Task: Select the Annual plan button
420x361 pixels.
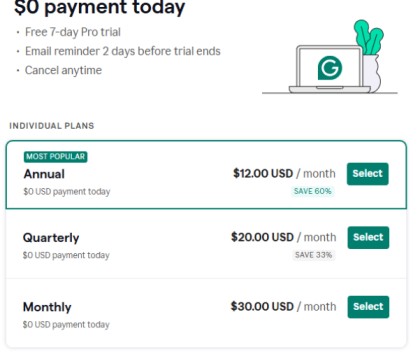Action: click(x=367, y=174)
